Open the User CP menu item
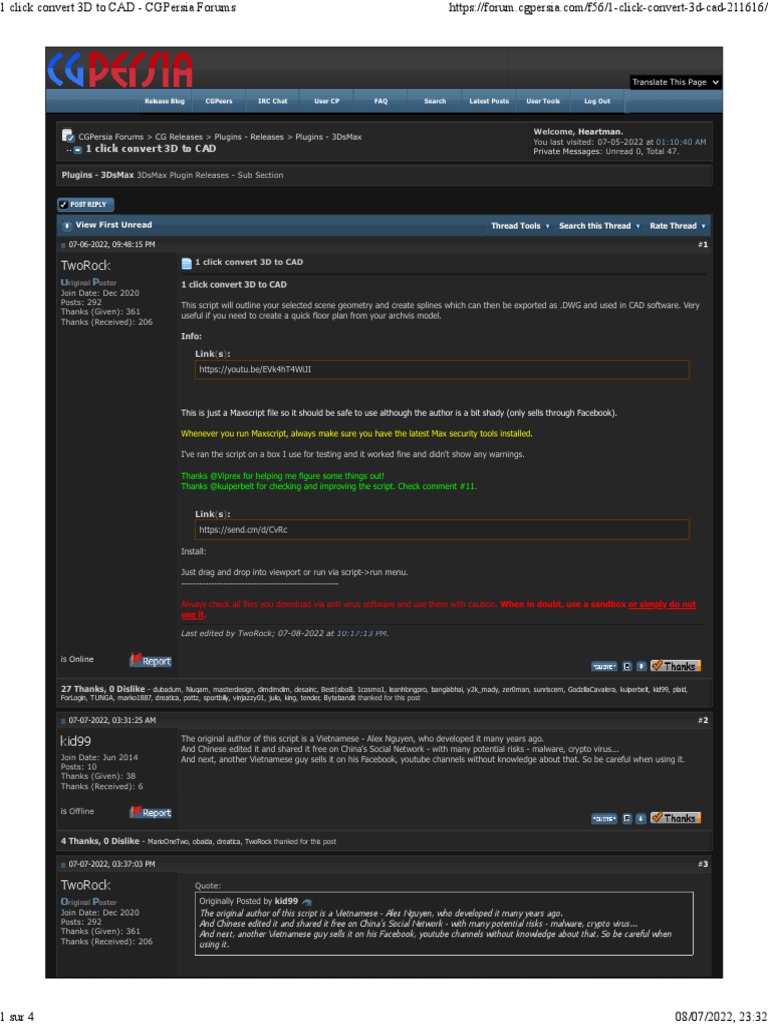This screenshot has width=768, height=1024. pyautogui.click(x=327, y=101)
